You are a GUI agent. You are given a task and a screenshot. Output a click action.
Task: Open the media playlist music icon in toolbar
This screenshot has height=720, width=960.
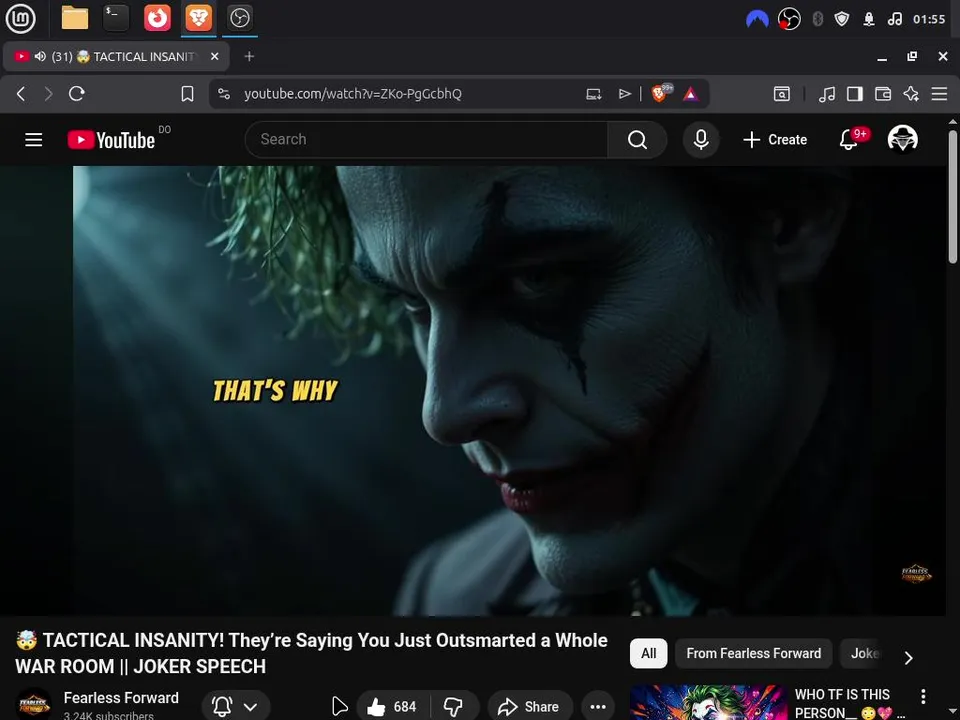click(x=827, y=94)
